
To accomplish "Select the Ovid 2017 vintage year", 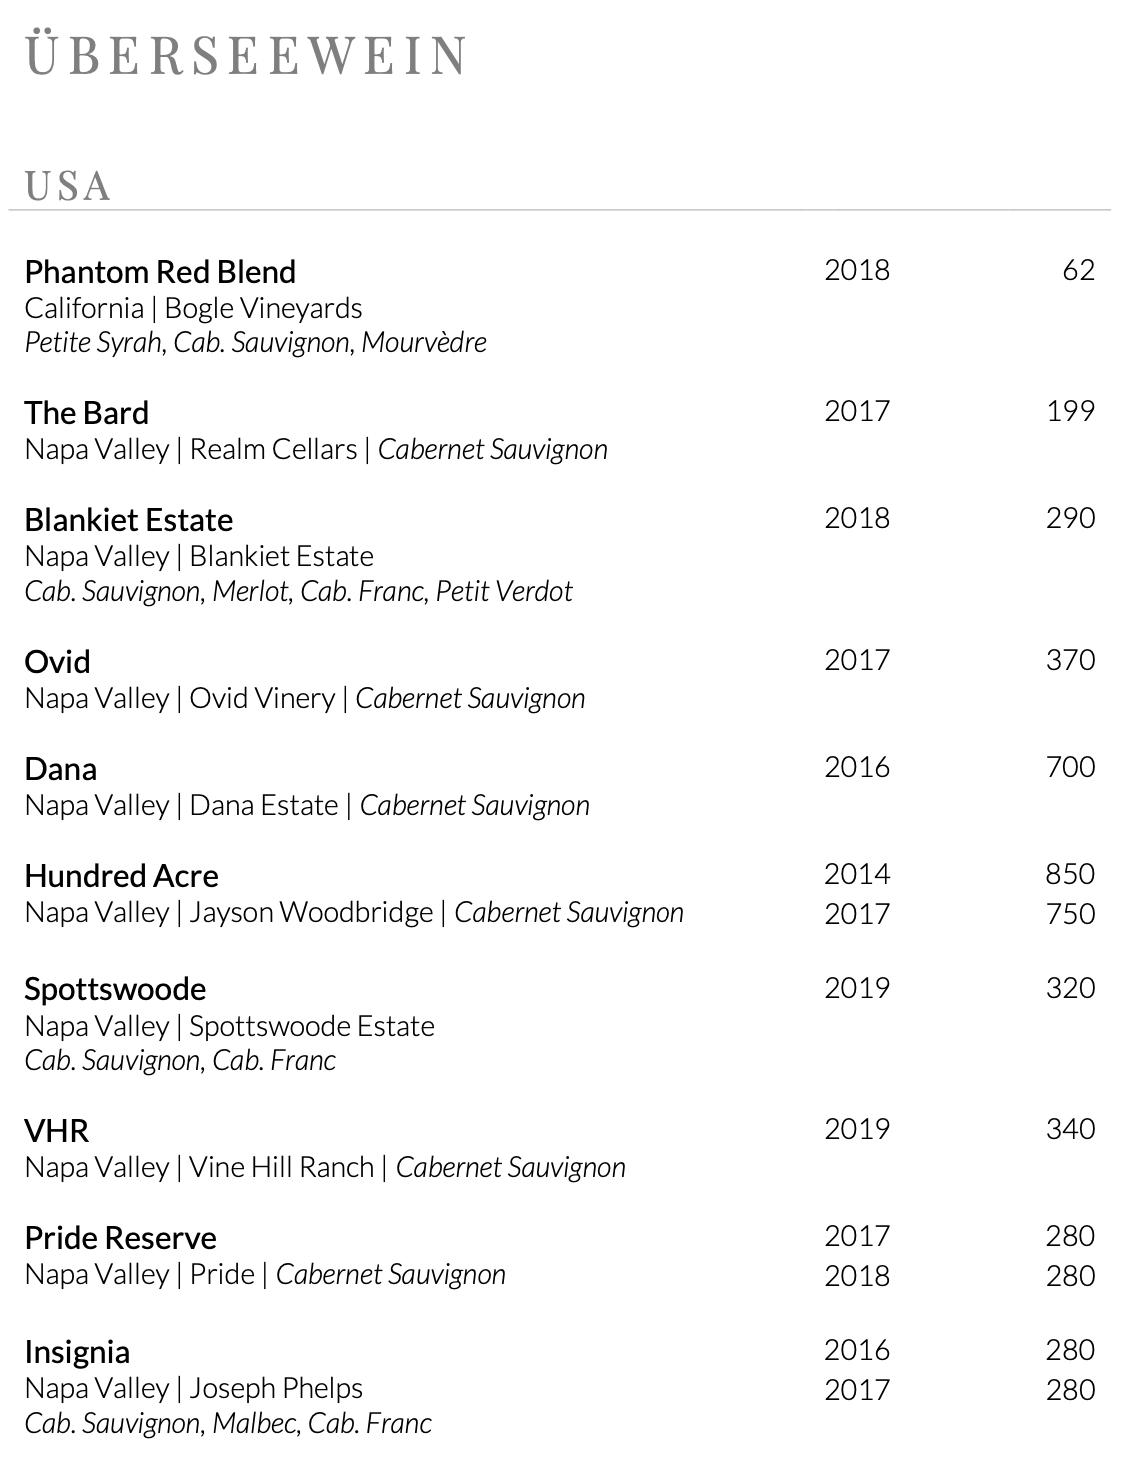I will coord(857,660).
